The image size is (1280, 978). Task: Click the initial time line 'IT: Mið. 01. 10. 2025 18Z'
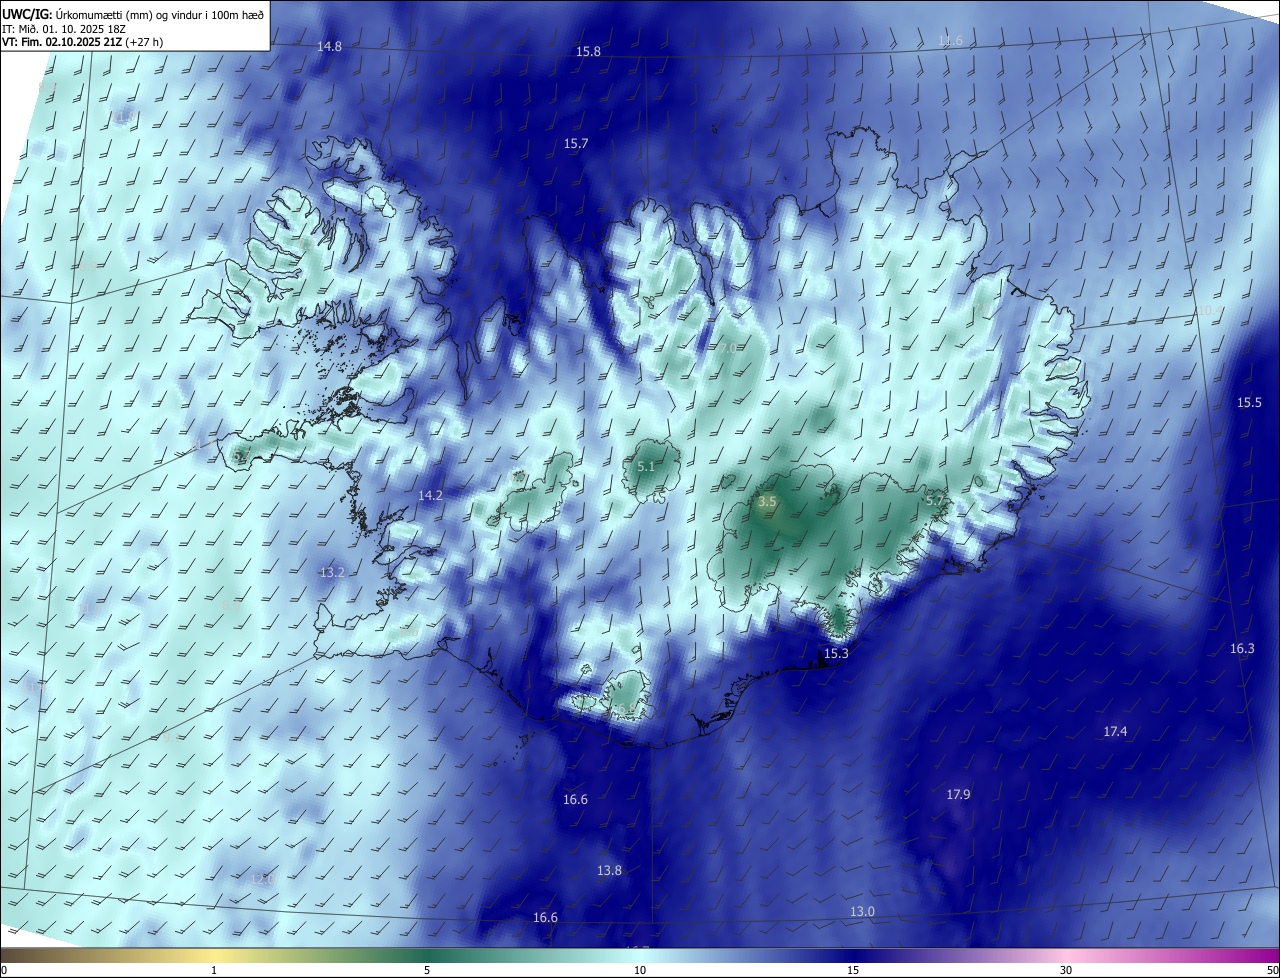coord(63,29)
